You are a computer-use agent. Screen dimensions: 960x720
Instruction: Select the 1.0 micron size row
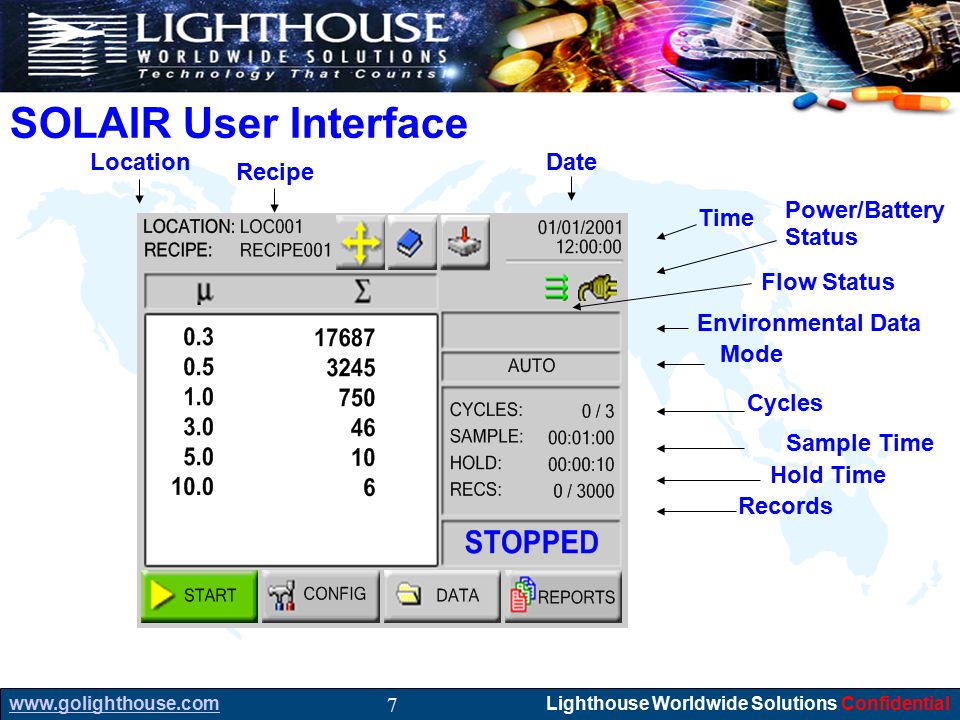tap(291, 397)
